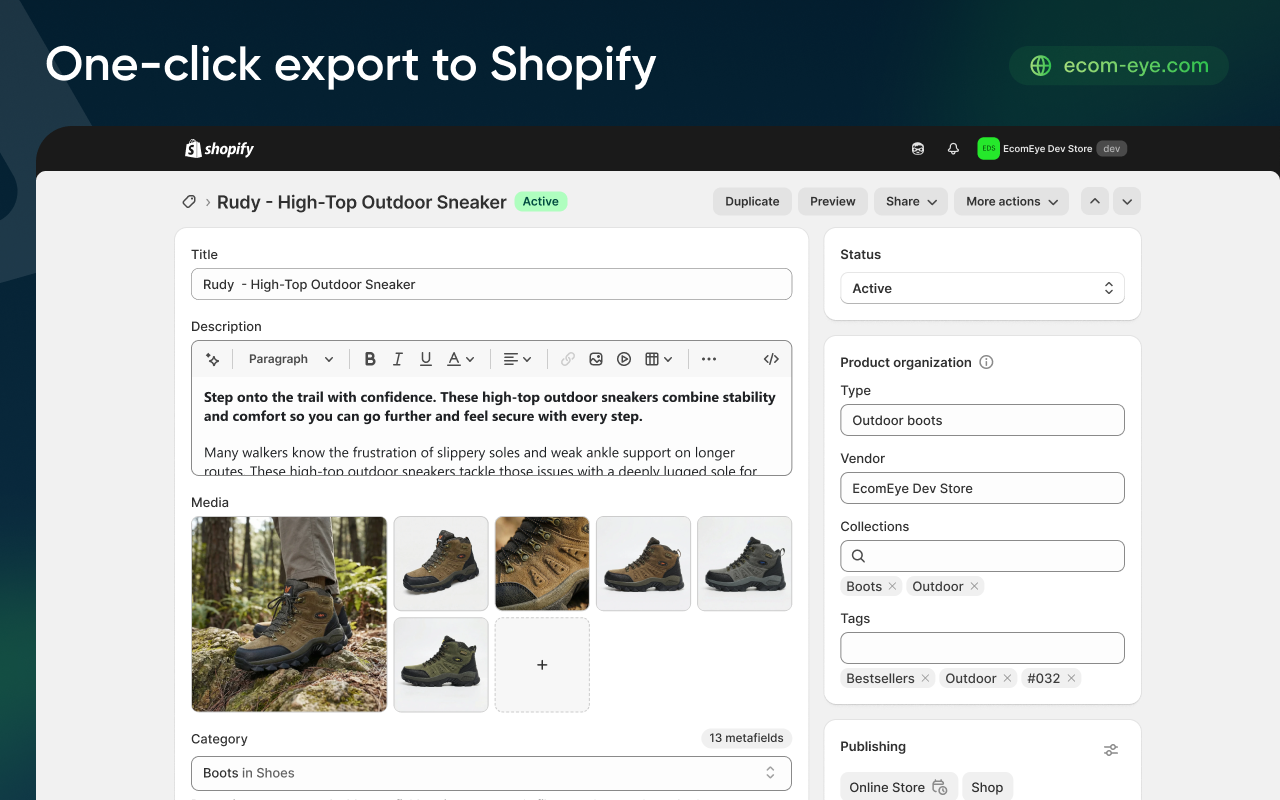Switch to HTML code view
The image size is (1280, 800).
click(771, 359)
